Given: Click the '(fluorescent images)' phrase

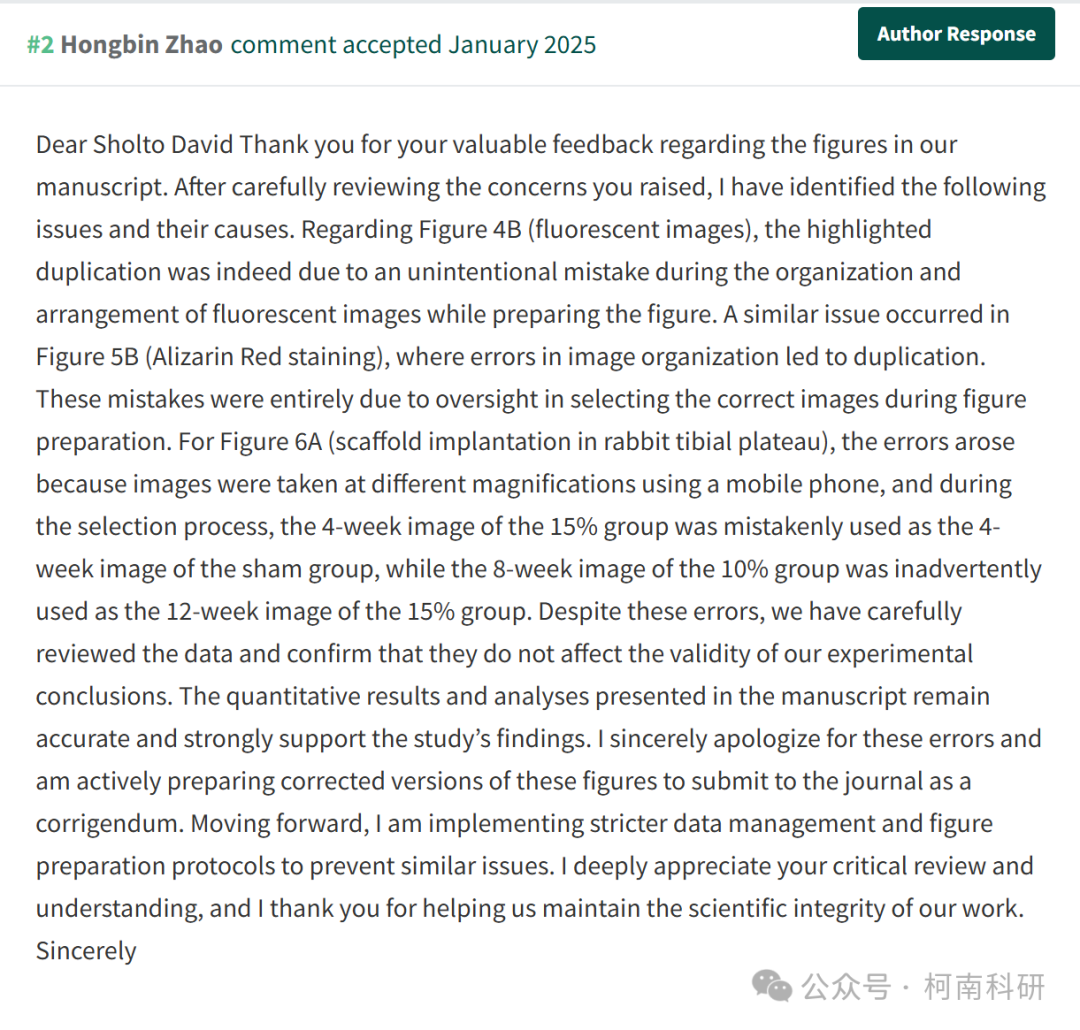Looking at the screenshot, I should (x=643, y=229).
